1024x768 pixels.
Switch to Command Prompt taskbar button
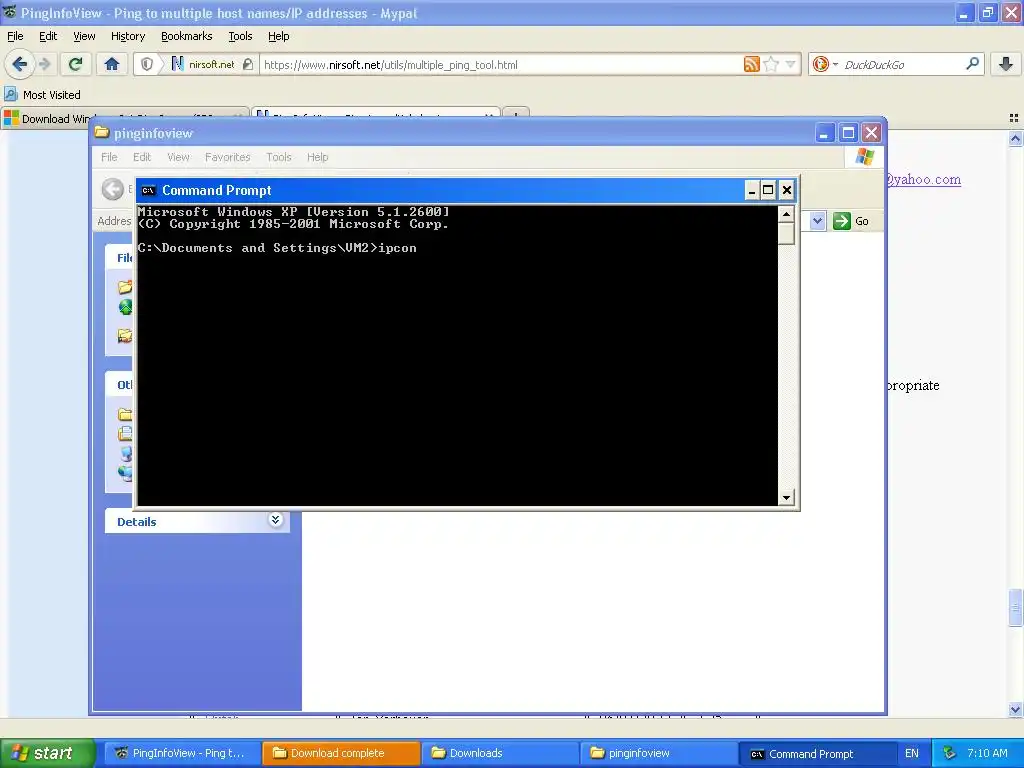(x=818, y=754)
